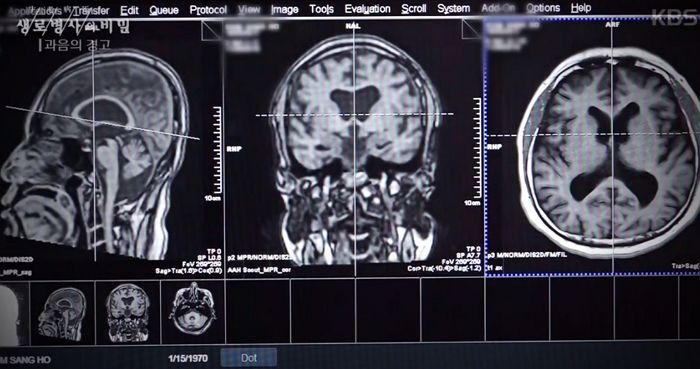Viewport: 700px width, 369px height.
Task: Open the Tools menu
Action: (x=321, y=9)
